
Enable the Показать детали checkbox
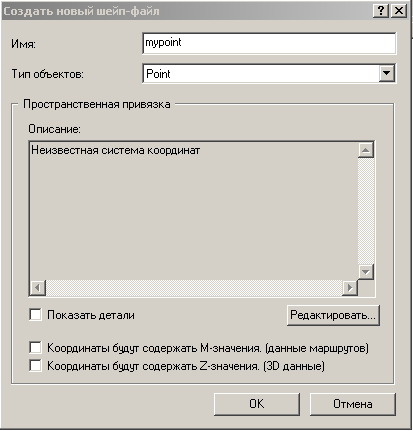[36, 315]
